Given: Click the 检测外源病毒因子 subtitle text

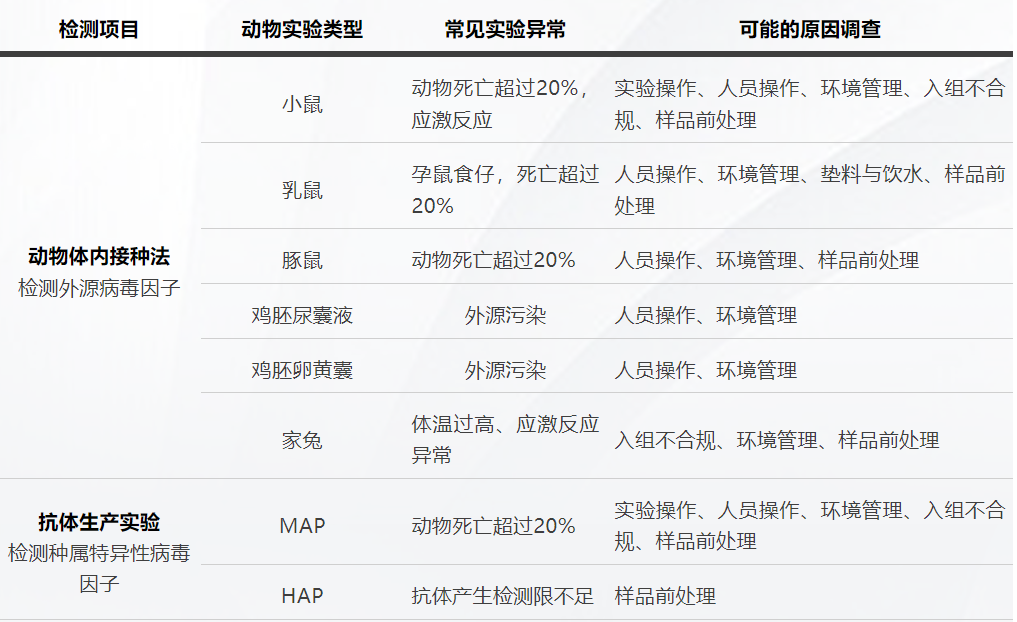Looking at the screenshot, I should coord(99,288).
